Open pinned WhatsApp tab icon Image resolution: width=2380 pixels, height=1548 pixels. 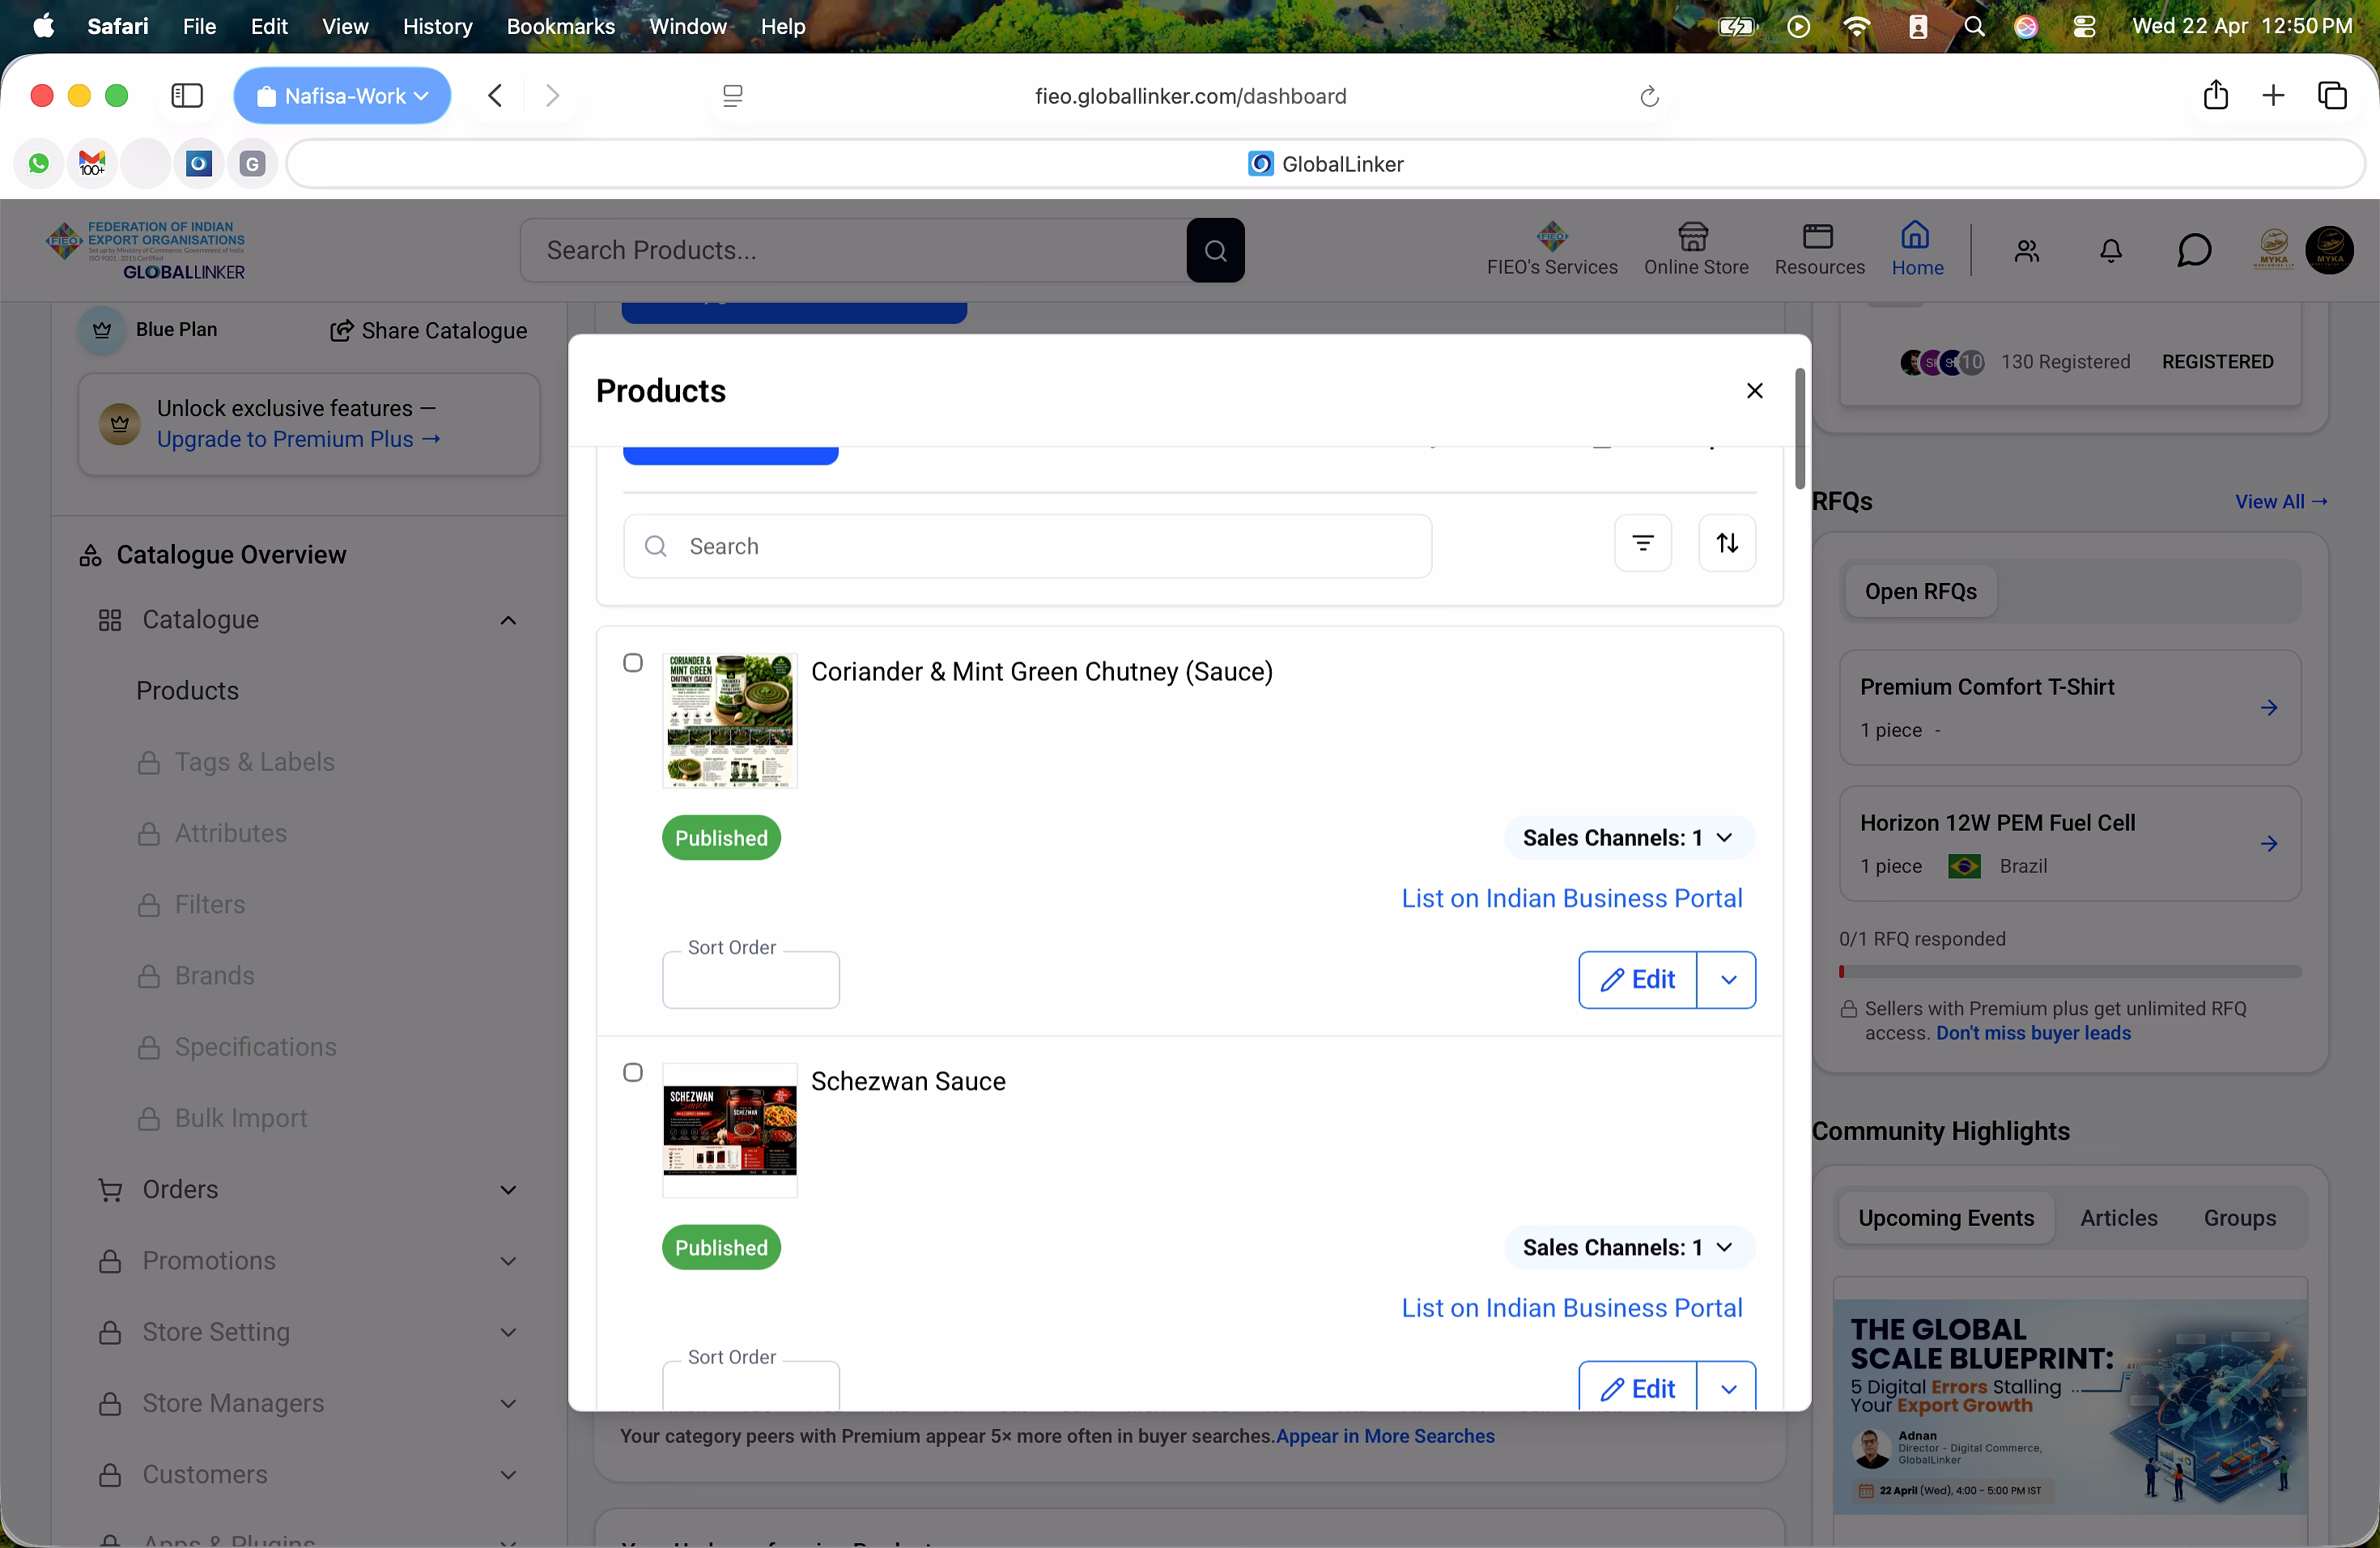pyautogui.click(x=39, y=163)
